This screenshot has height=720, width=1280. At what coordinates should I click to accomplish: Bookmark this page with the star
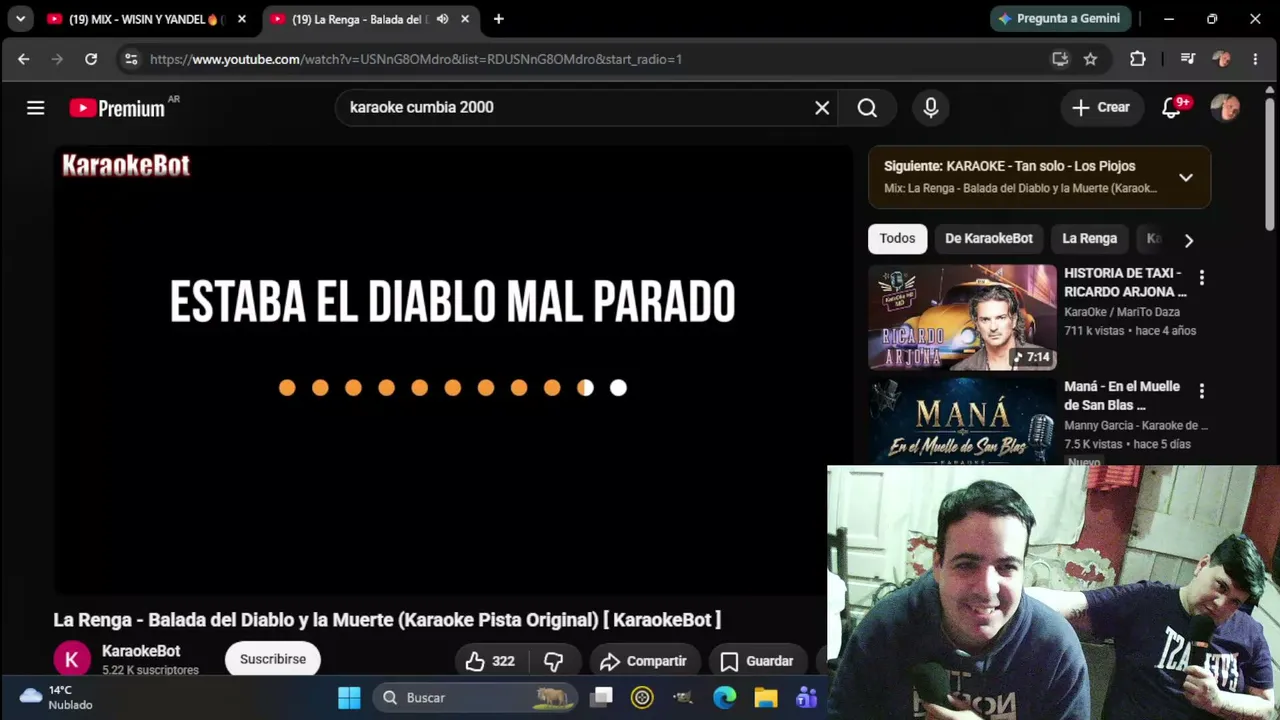tap(1090, 59)
